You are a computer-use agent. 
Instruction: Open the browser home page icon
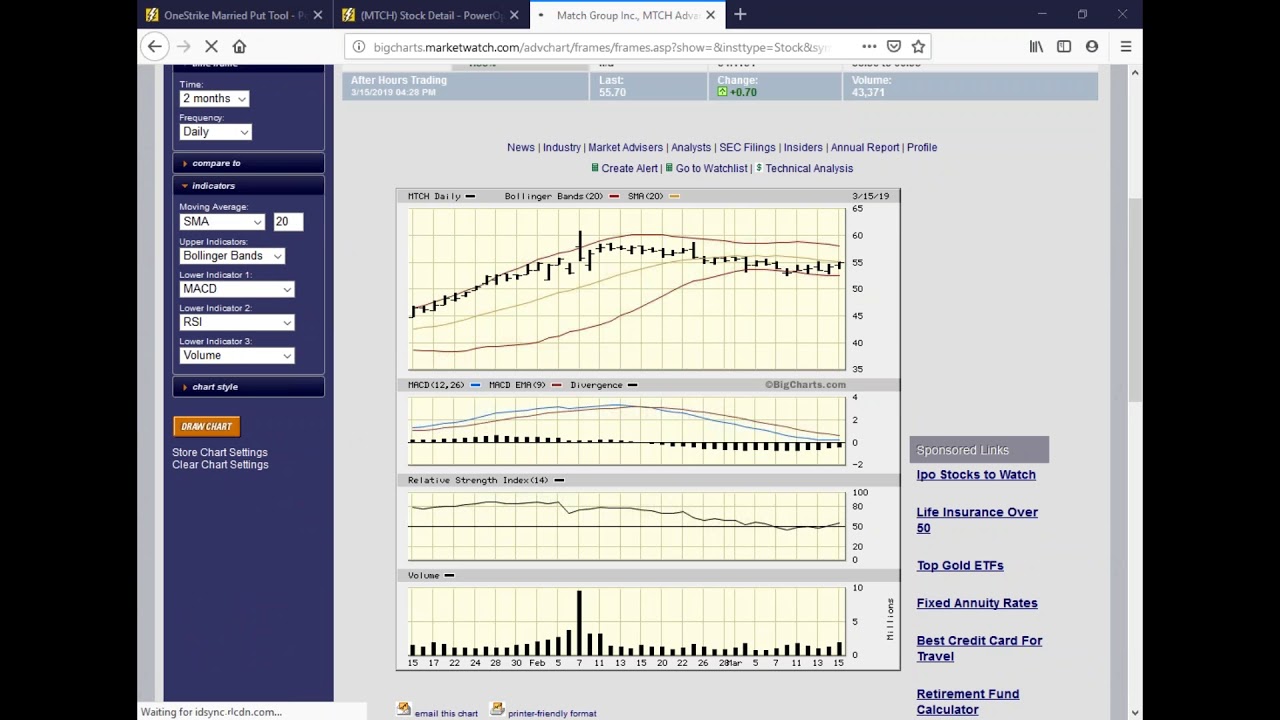[239, 46]
